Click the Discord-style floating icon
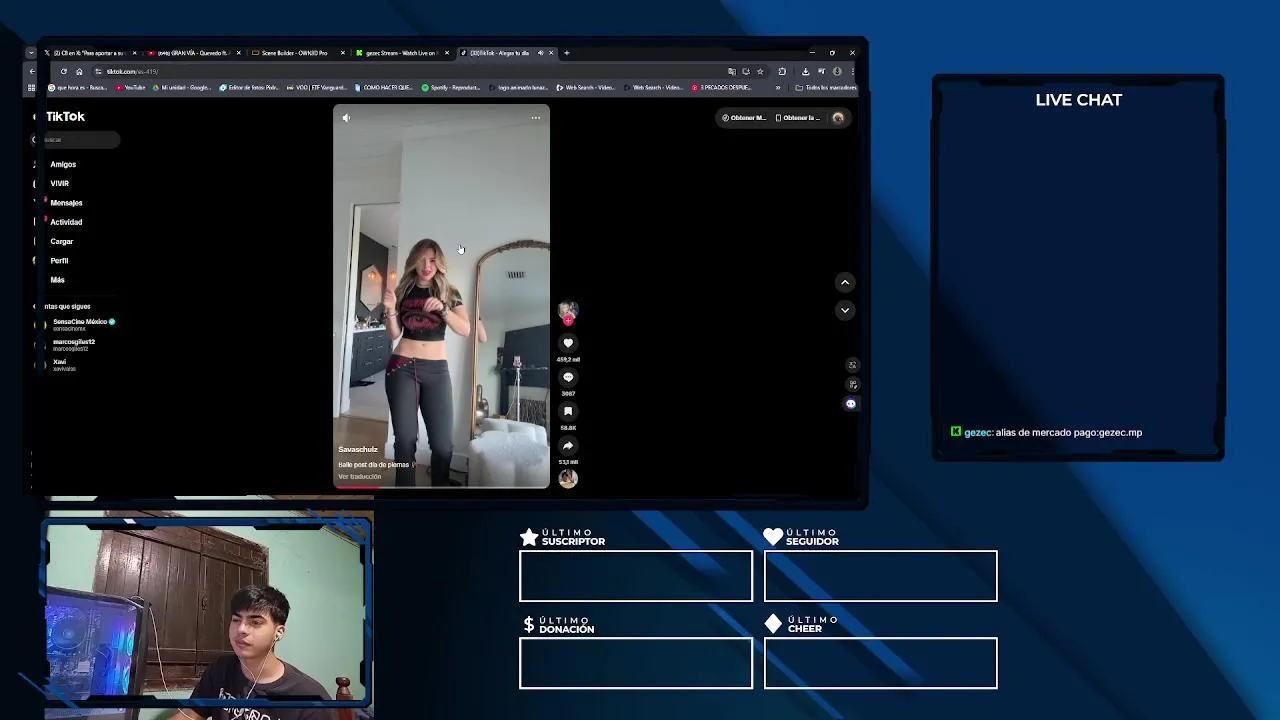 [851, 404]
